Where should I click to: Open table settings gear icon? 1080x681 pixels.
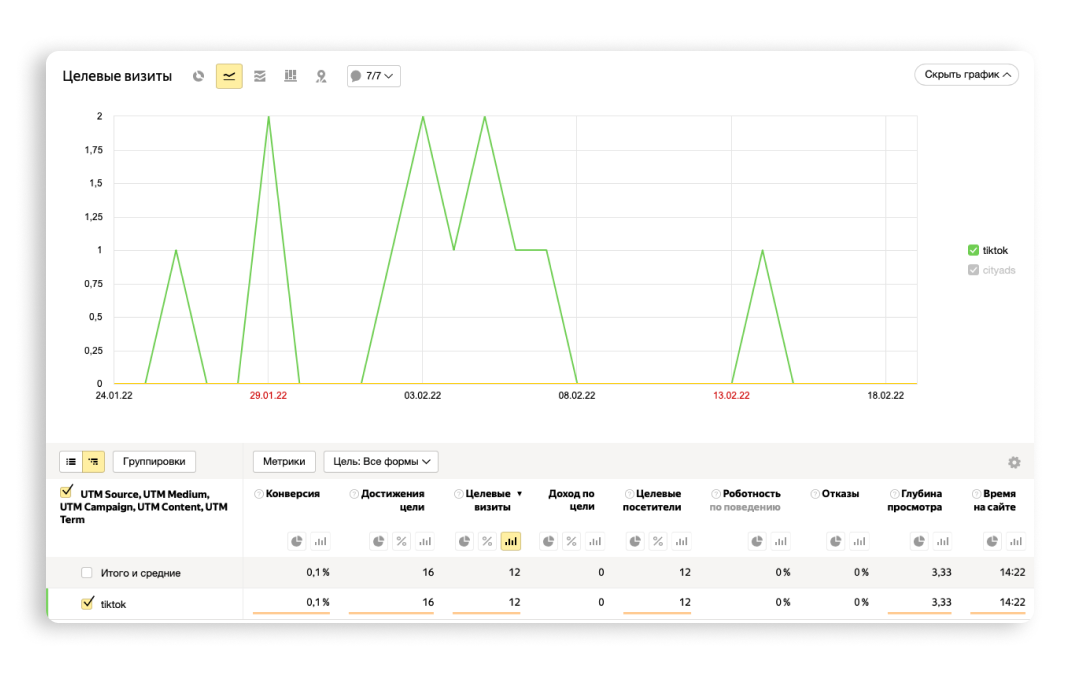pos(1014,463)
